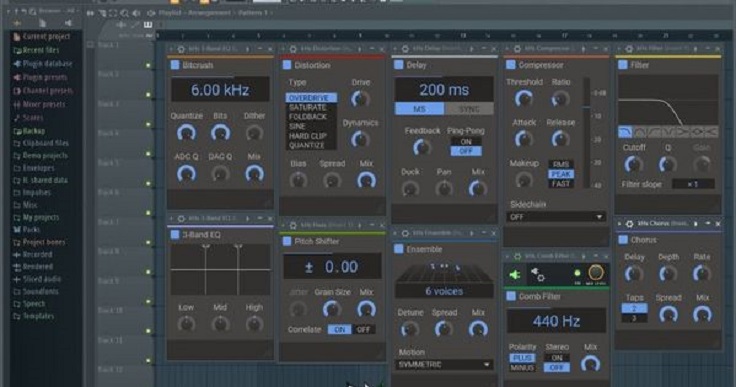Viewport: 736px width, 387px height.
Task: Turn Pitch Shifter Correlate OFF
Action: coord(363,330)
